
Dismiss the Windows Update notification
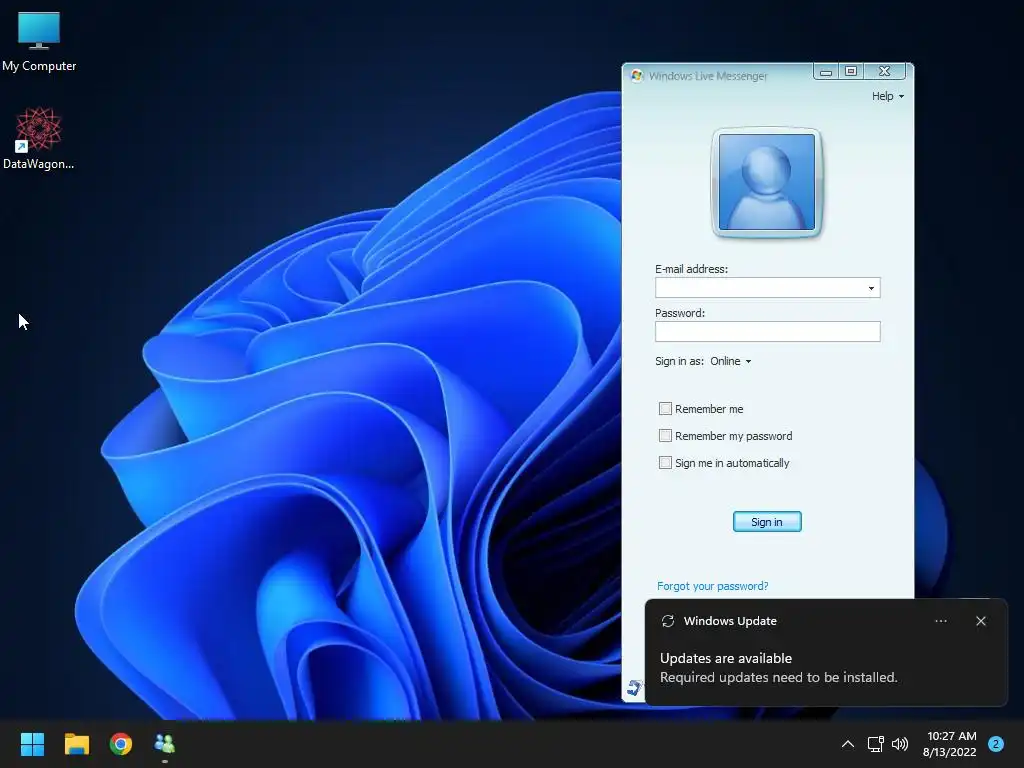coord(980,621)
